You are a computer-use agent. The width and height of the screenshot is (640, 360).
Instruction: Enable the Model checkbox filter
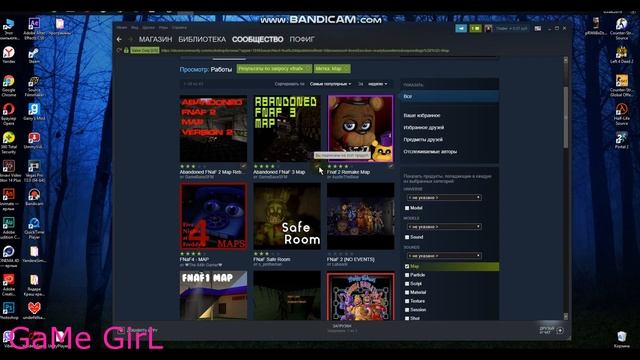407,208
